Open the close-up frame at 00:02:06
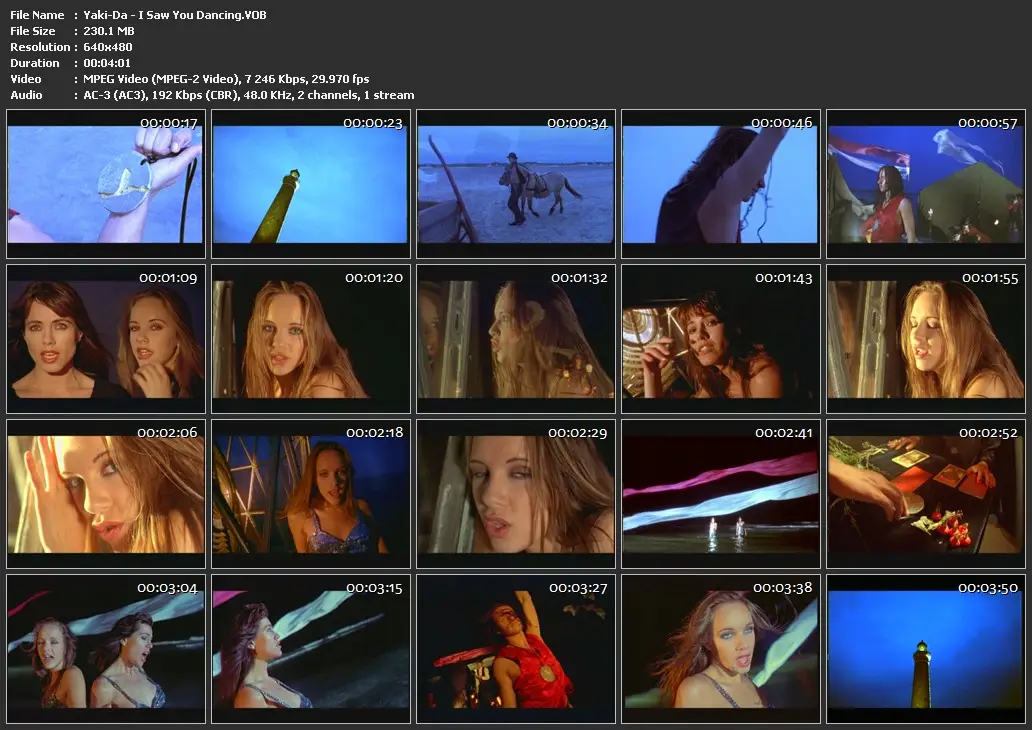 pyautogui.click(x=106, y=494)
